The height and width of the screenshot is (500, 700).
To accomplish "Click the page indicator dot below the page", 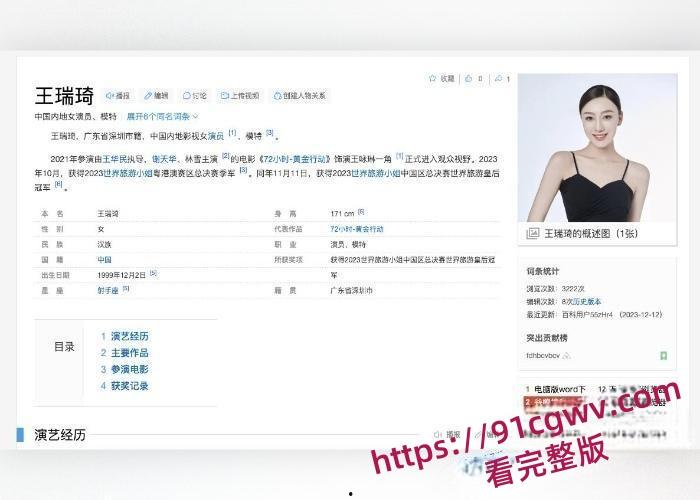I will point(350,494).
